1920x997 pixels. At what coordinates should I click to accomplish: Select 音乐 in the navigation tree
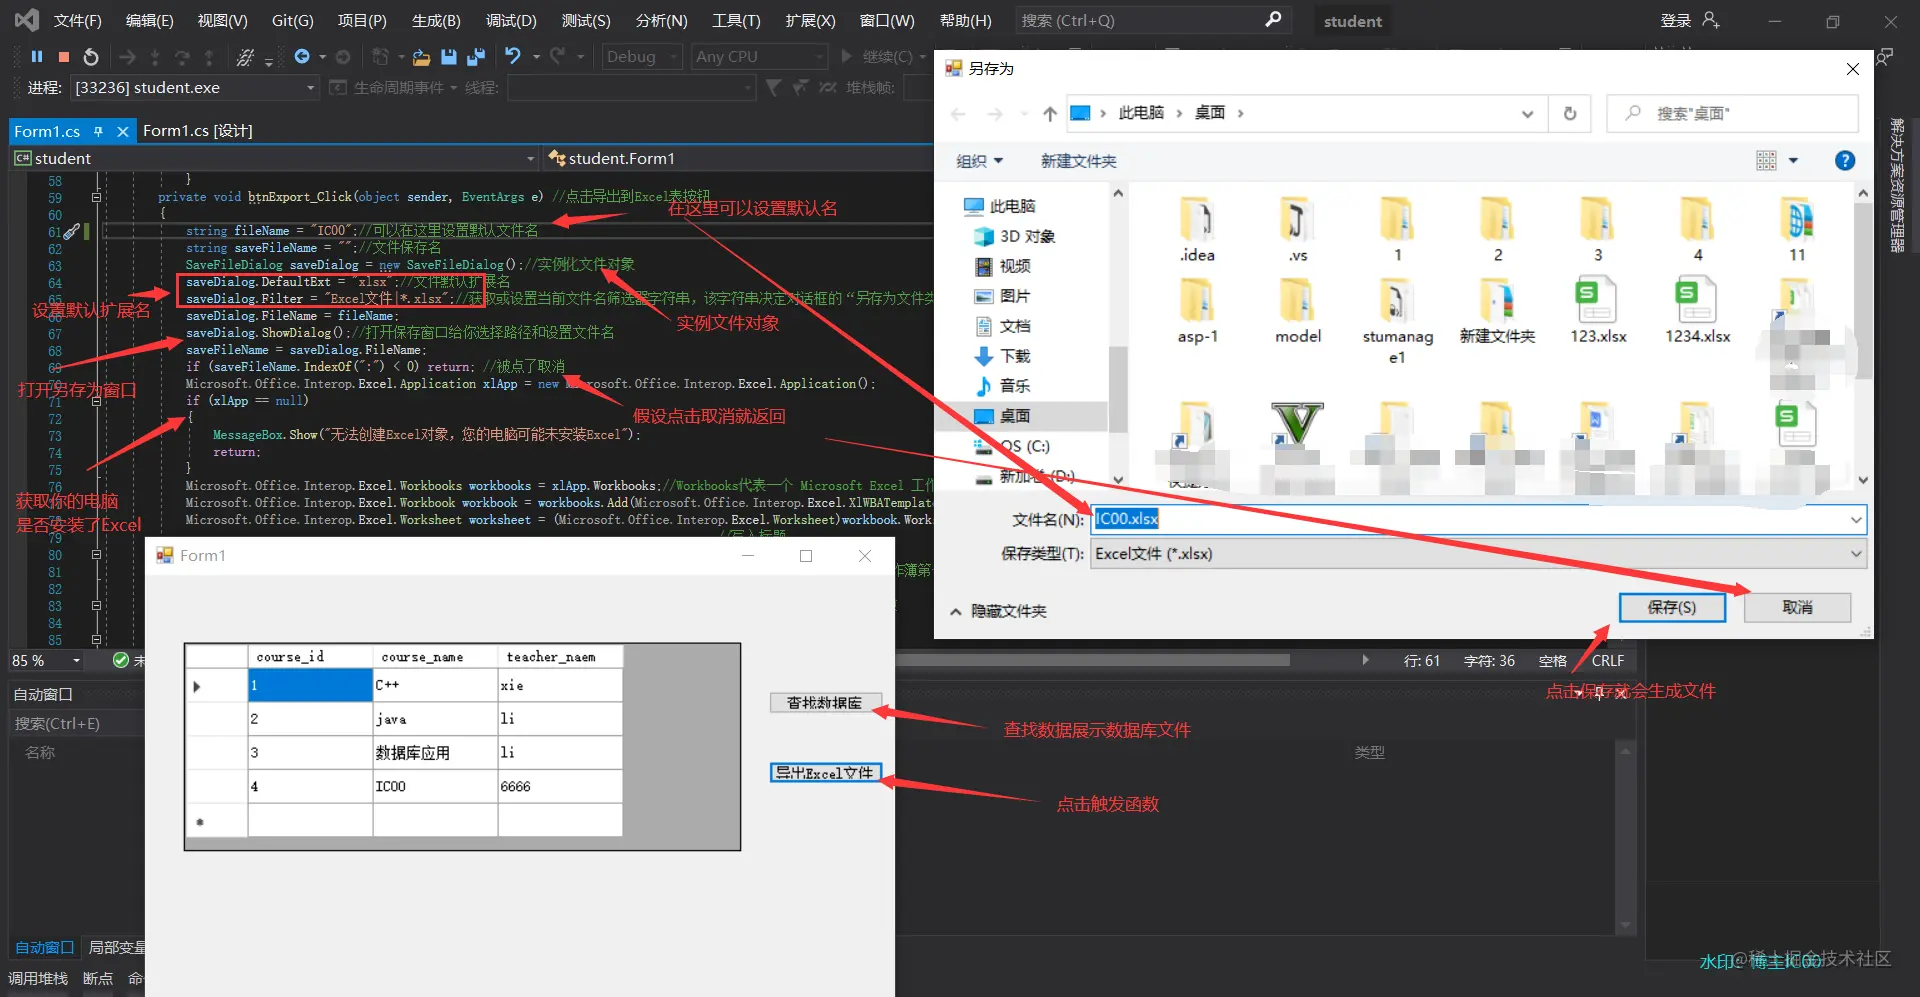click(1014, 386)
